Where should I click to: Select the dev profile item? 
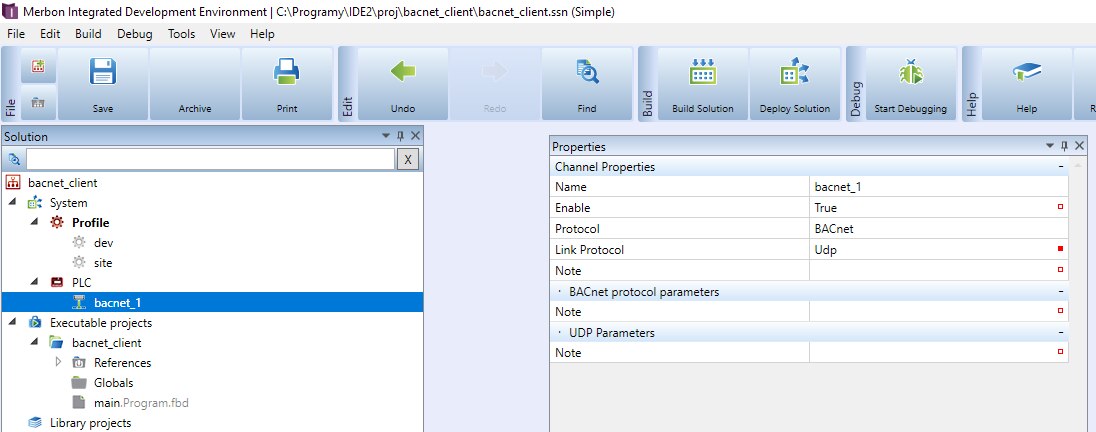click(x=102, y=243)
